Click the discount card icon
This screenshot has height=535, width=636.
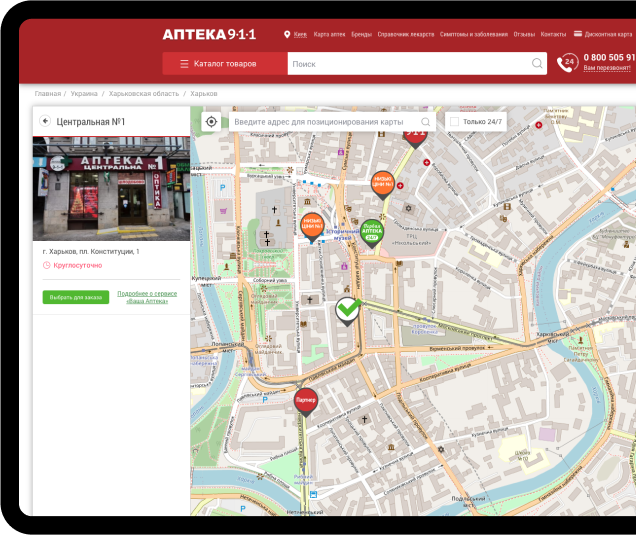point(578,34)
